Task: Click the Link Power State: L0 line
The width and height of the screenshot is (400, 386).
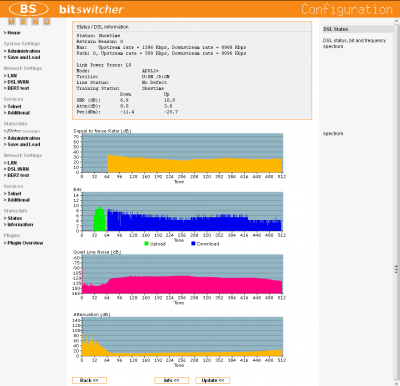Action: 104,65
